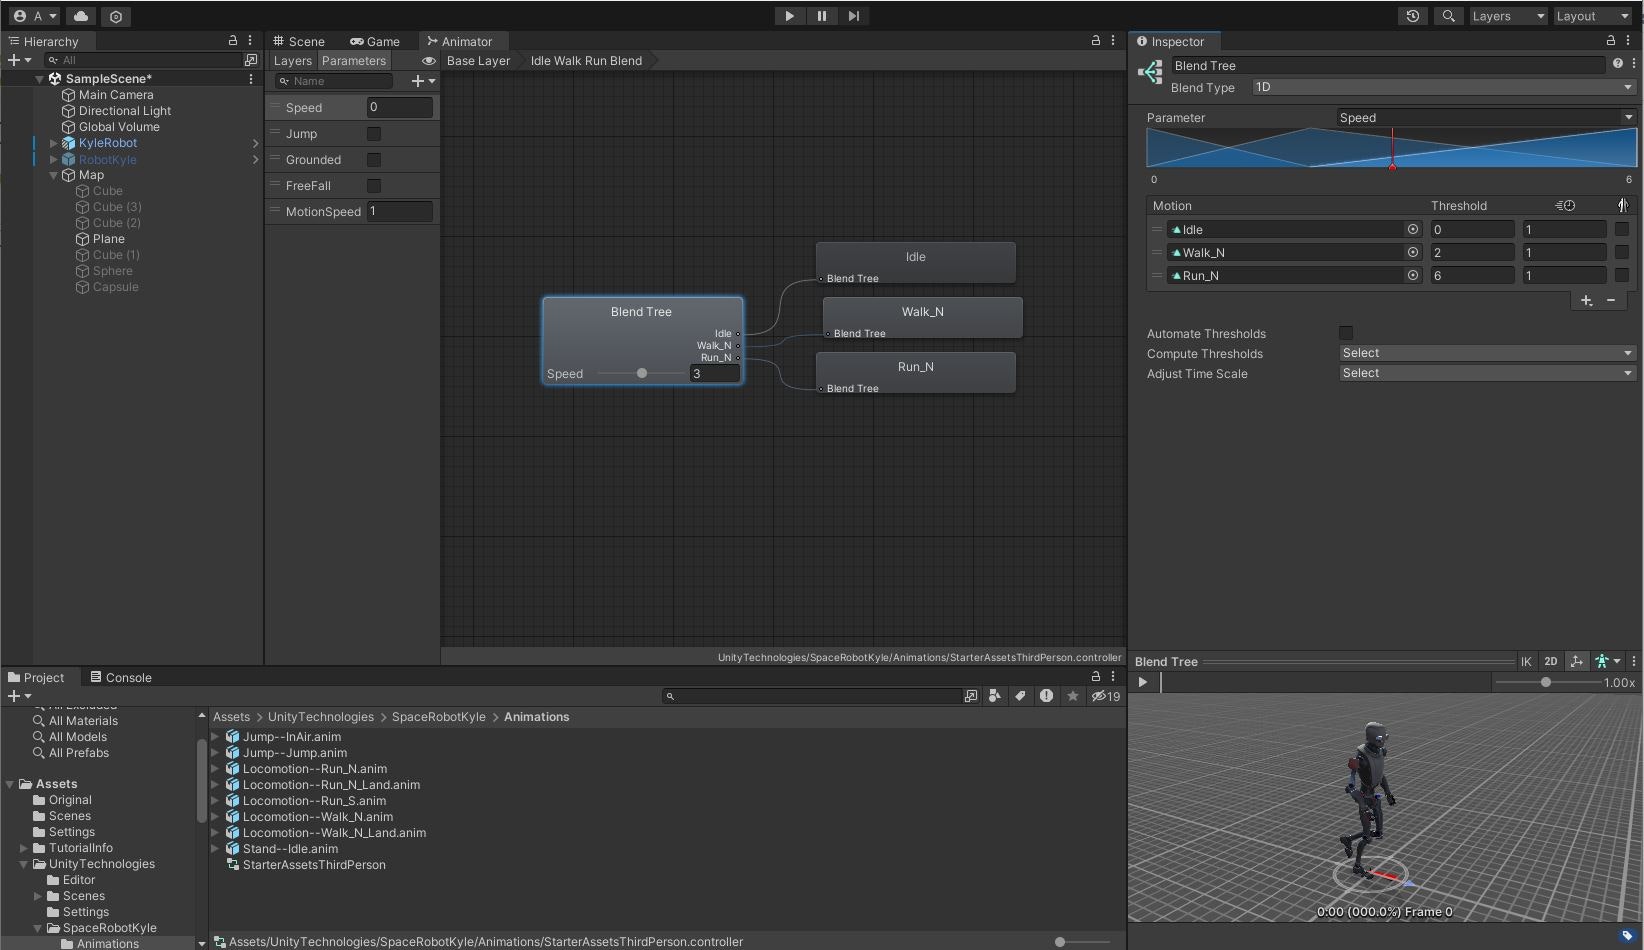1644x950 pixels.
Task: Switch to the Game tab
Action: click(x=374, y=42)
